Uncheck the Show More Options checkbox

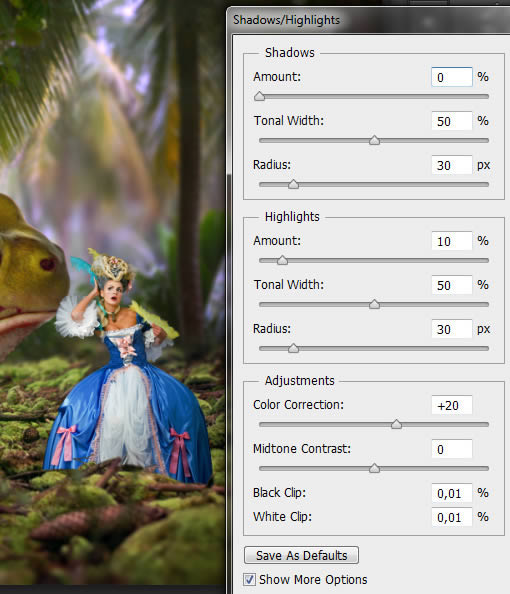[x=249, y=580]
